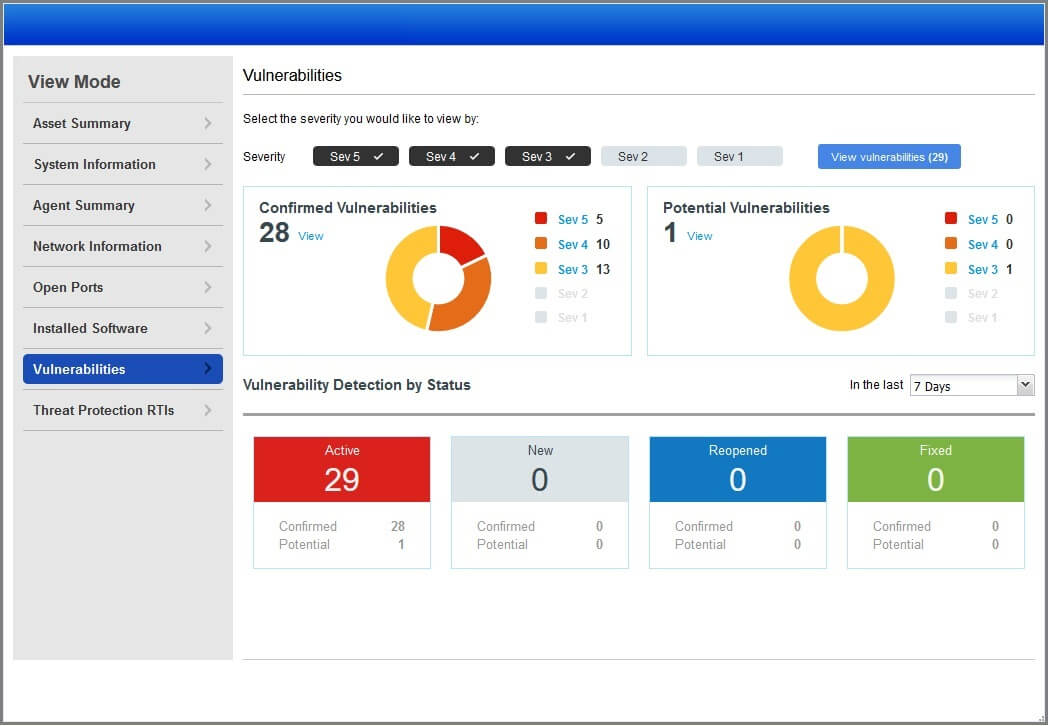Expand the Asset Summary chevron arrow
Viewport: 1048px width, 726px height.
208,124
